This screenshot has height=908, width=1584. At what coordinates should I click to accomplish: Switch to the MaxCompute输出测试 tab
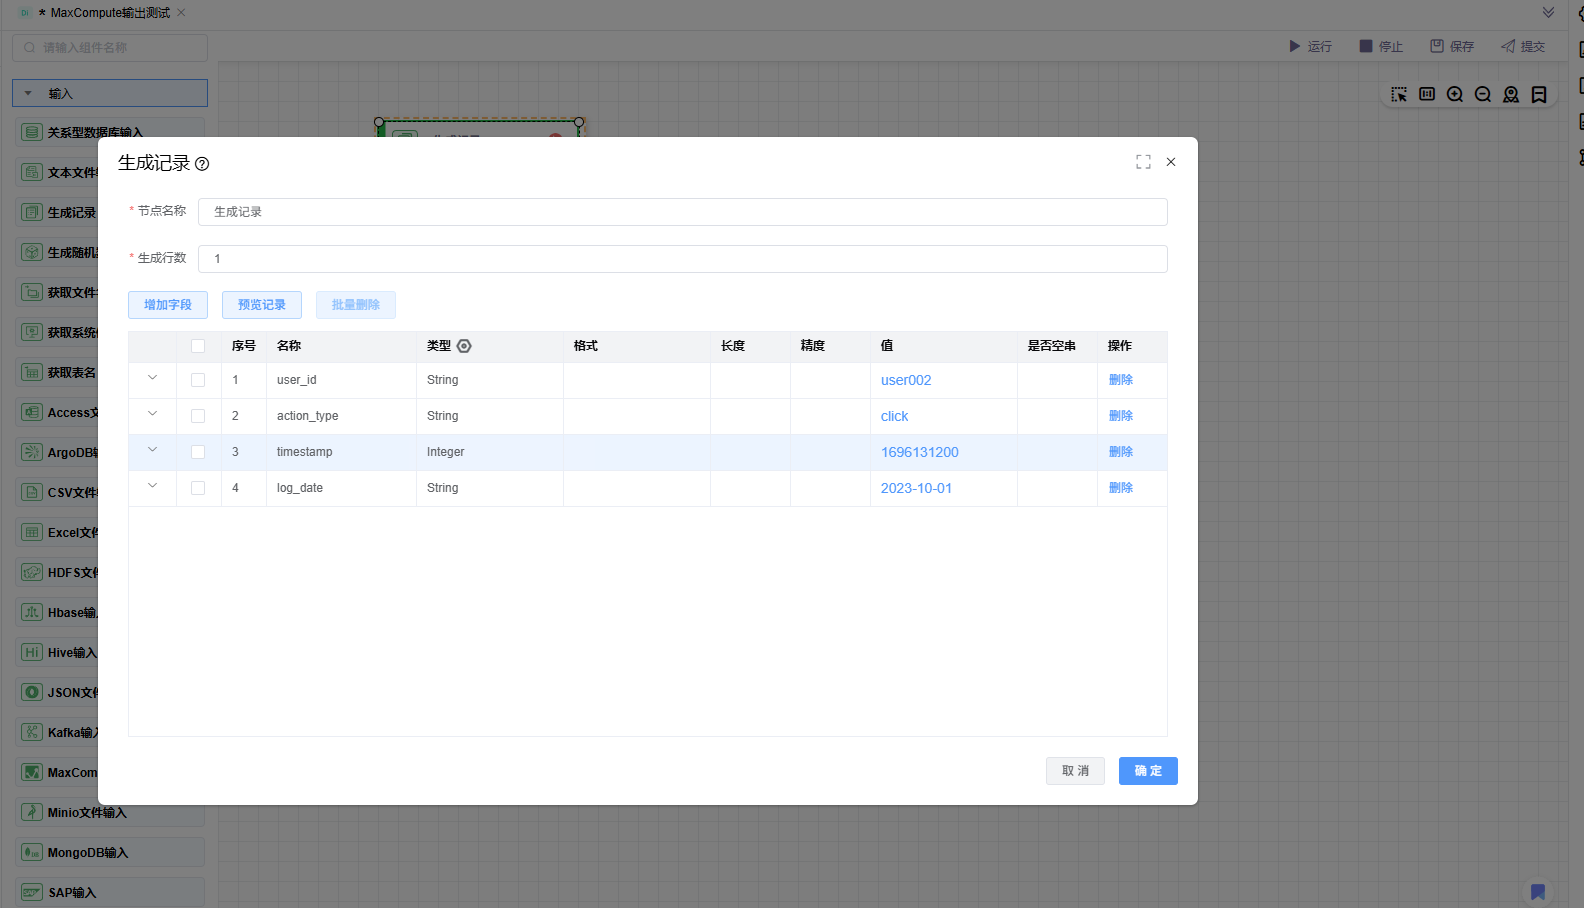[x=110, y=13]
